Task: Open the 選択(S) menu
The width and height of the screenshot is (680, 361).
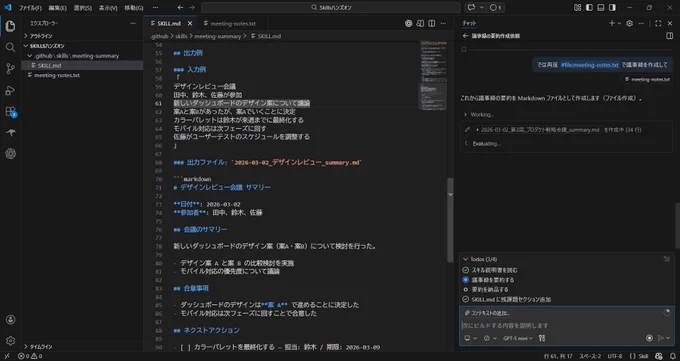Action: click(83, 8)
